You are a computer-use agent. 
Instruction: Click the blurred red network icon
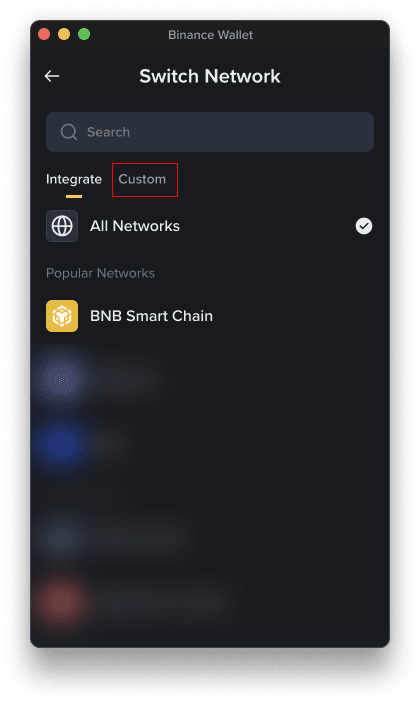tap(62, 602)
